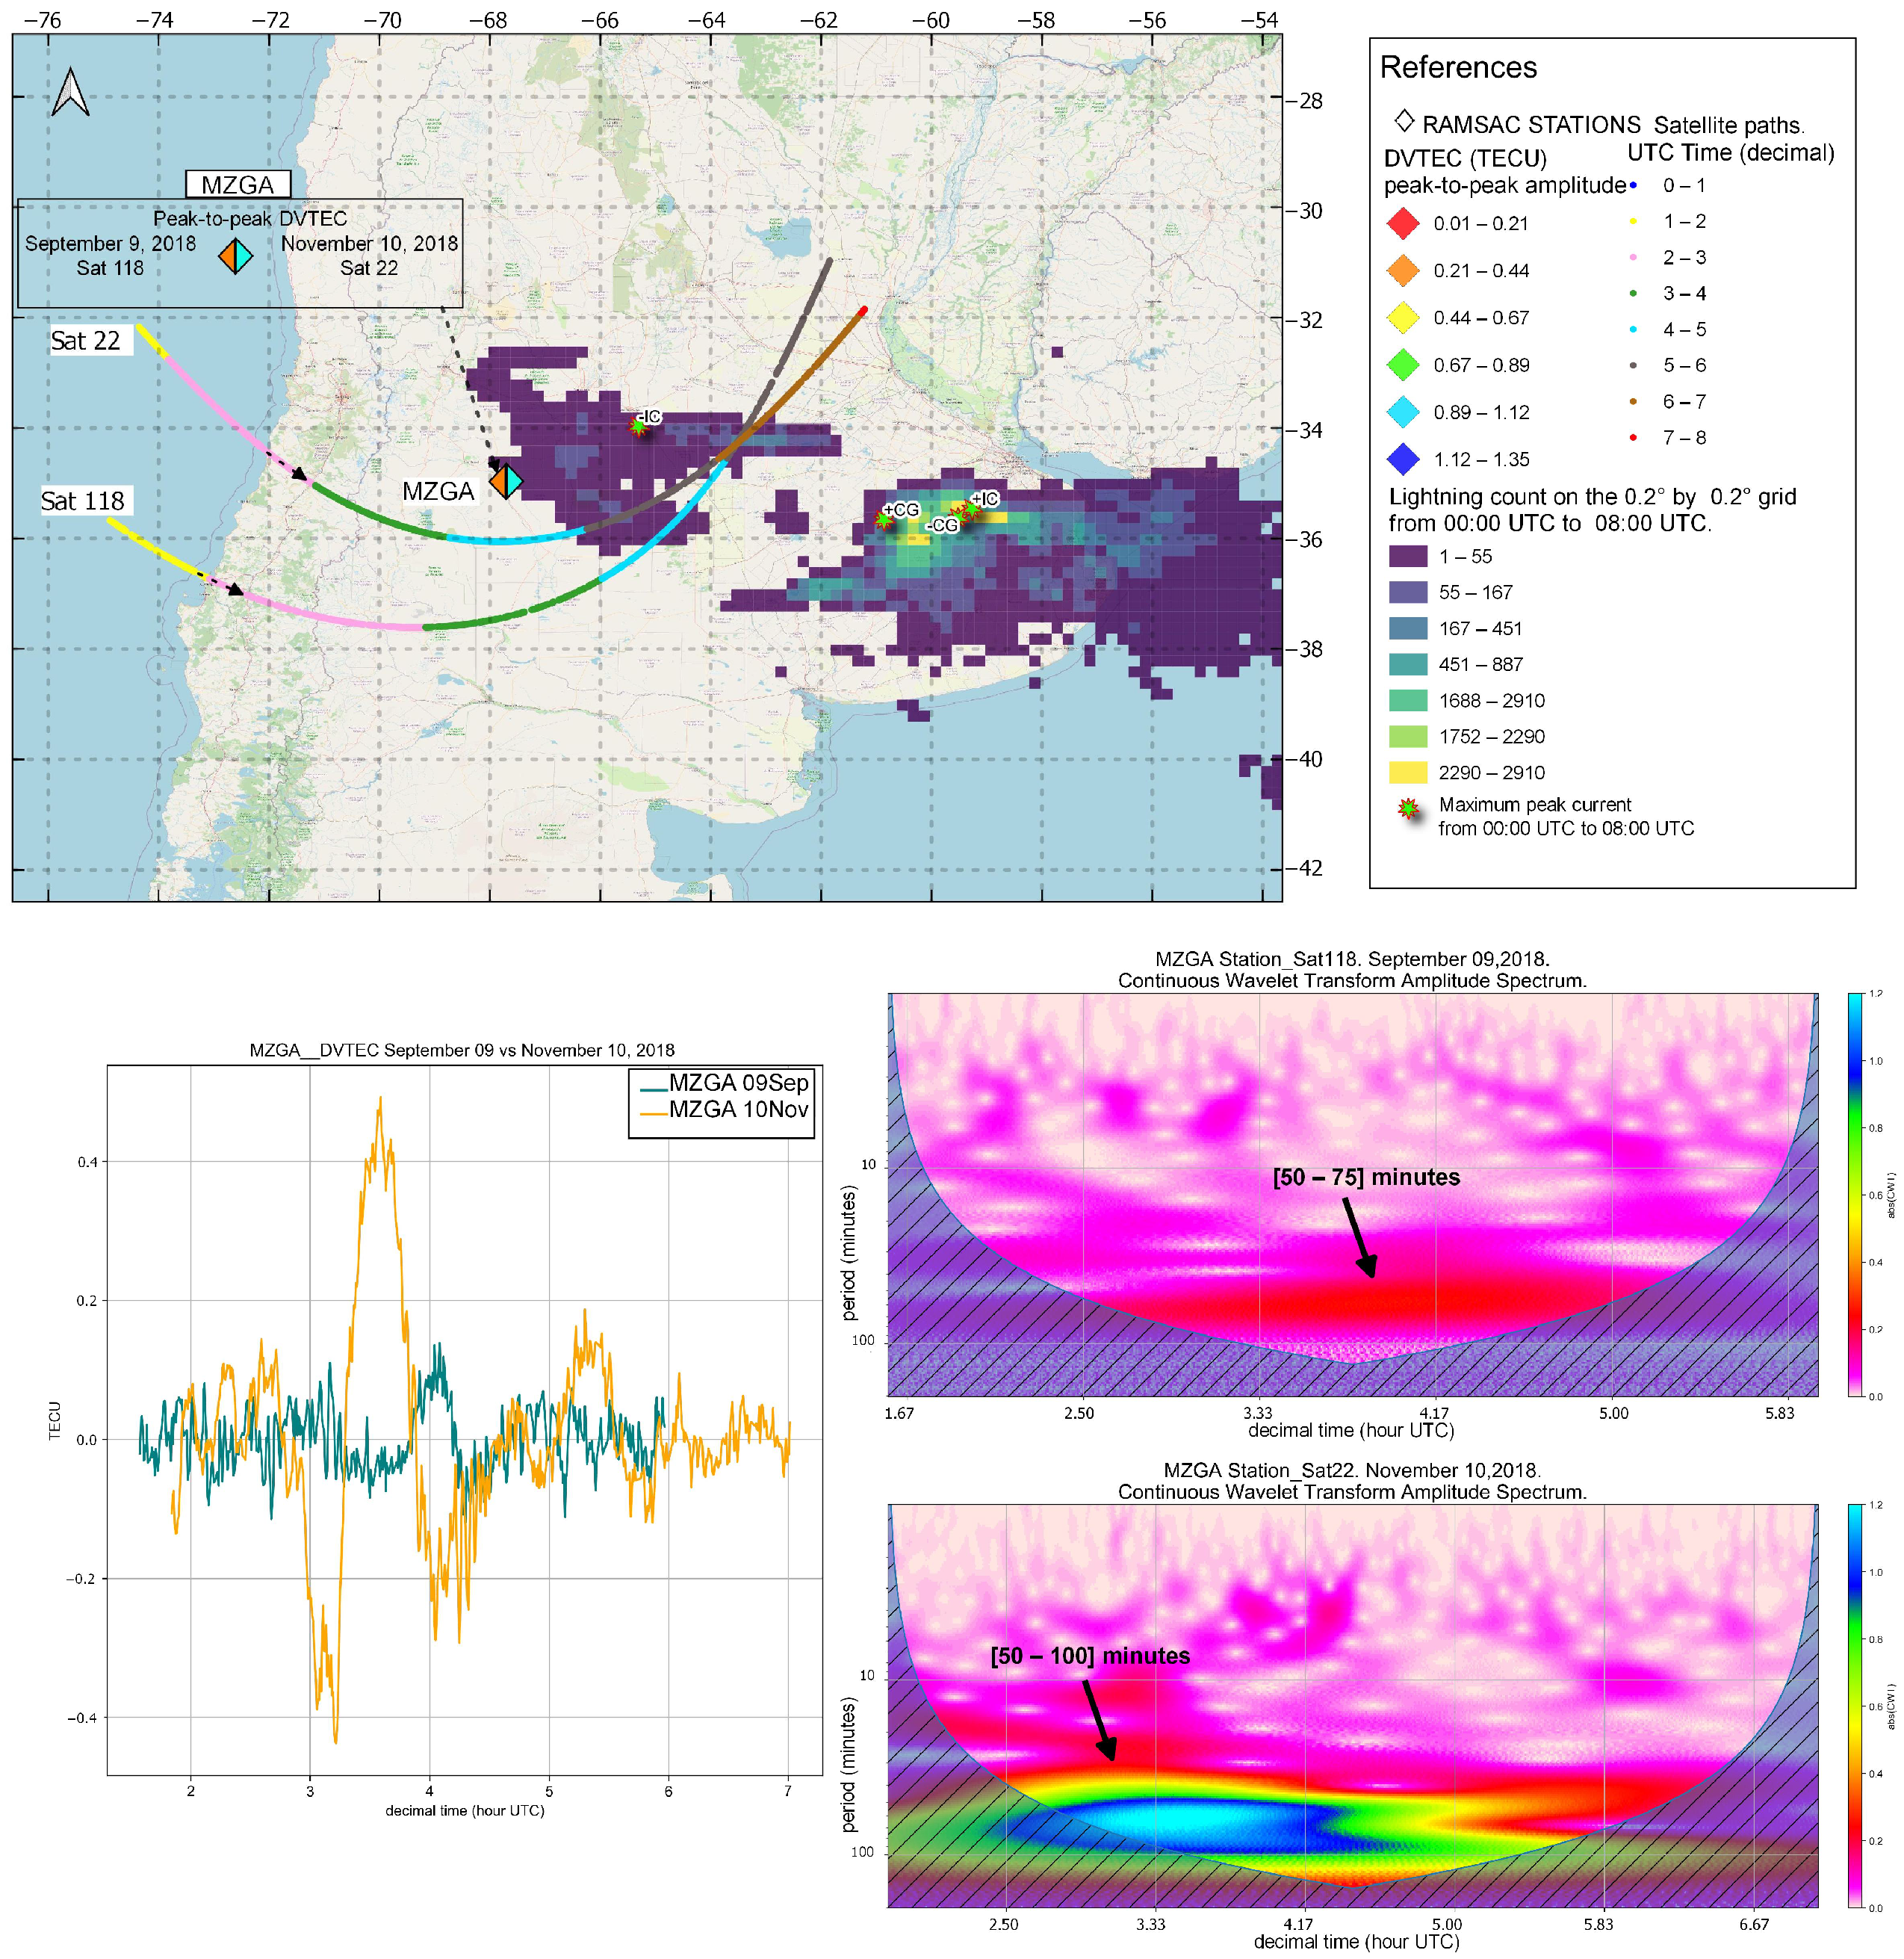Click the Sat 118 label on the map

(83, 500)
